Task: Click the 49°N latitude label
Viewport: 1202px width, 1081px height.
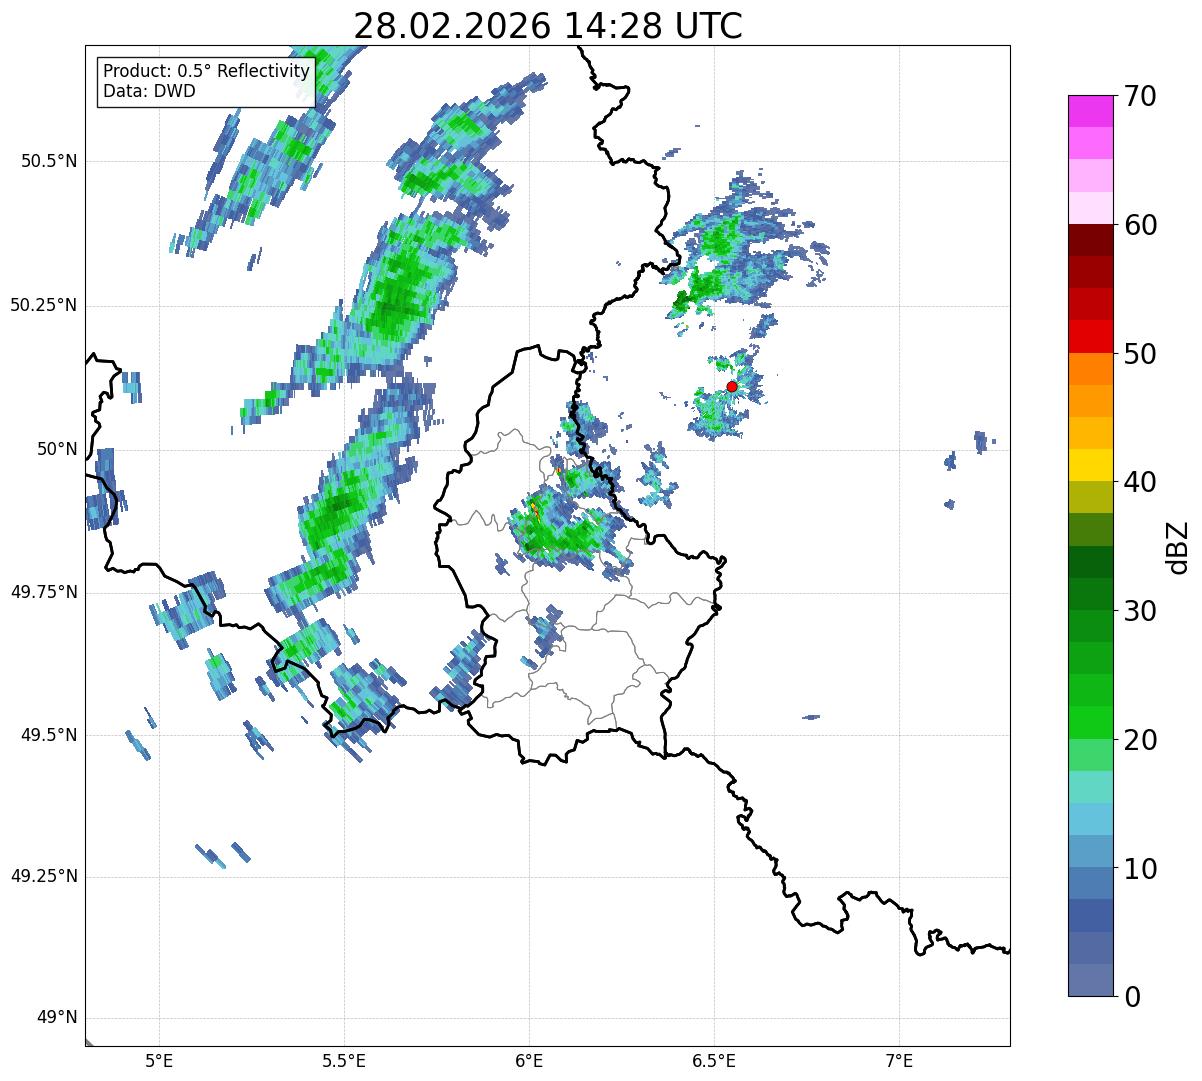Action: pyautogui.click(x=57, y=1017)
